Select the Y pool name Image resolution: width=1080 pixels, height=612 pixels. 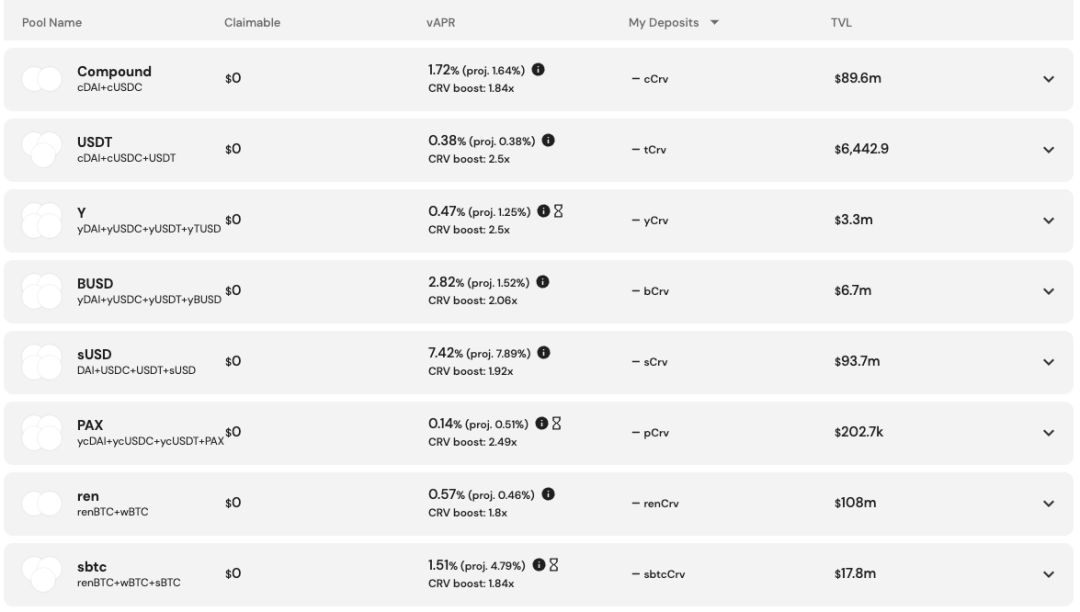tap(81, 213)
